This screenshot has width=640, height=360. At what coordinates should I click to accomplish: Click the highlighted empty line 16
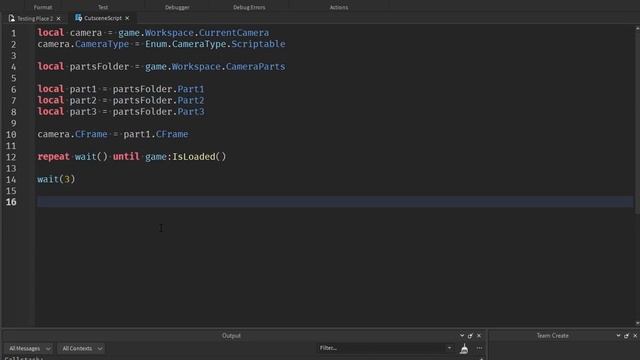tap(335, 202)
